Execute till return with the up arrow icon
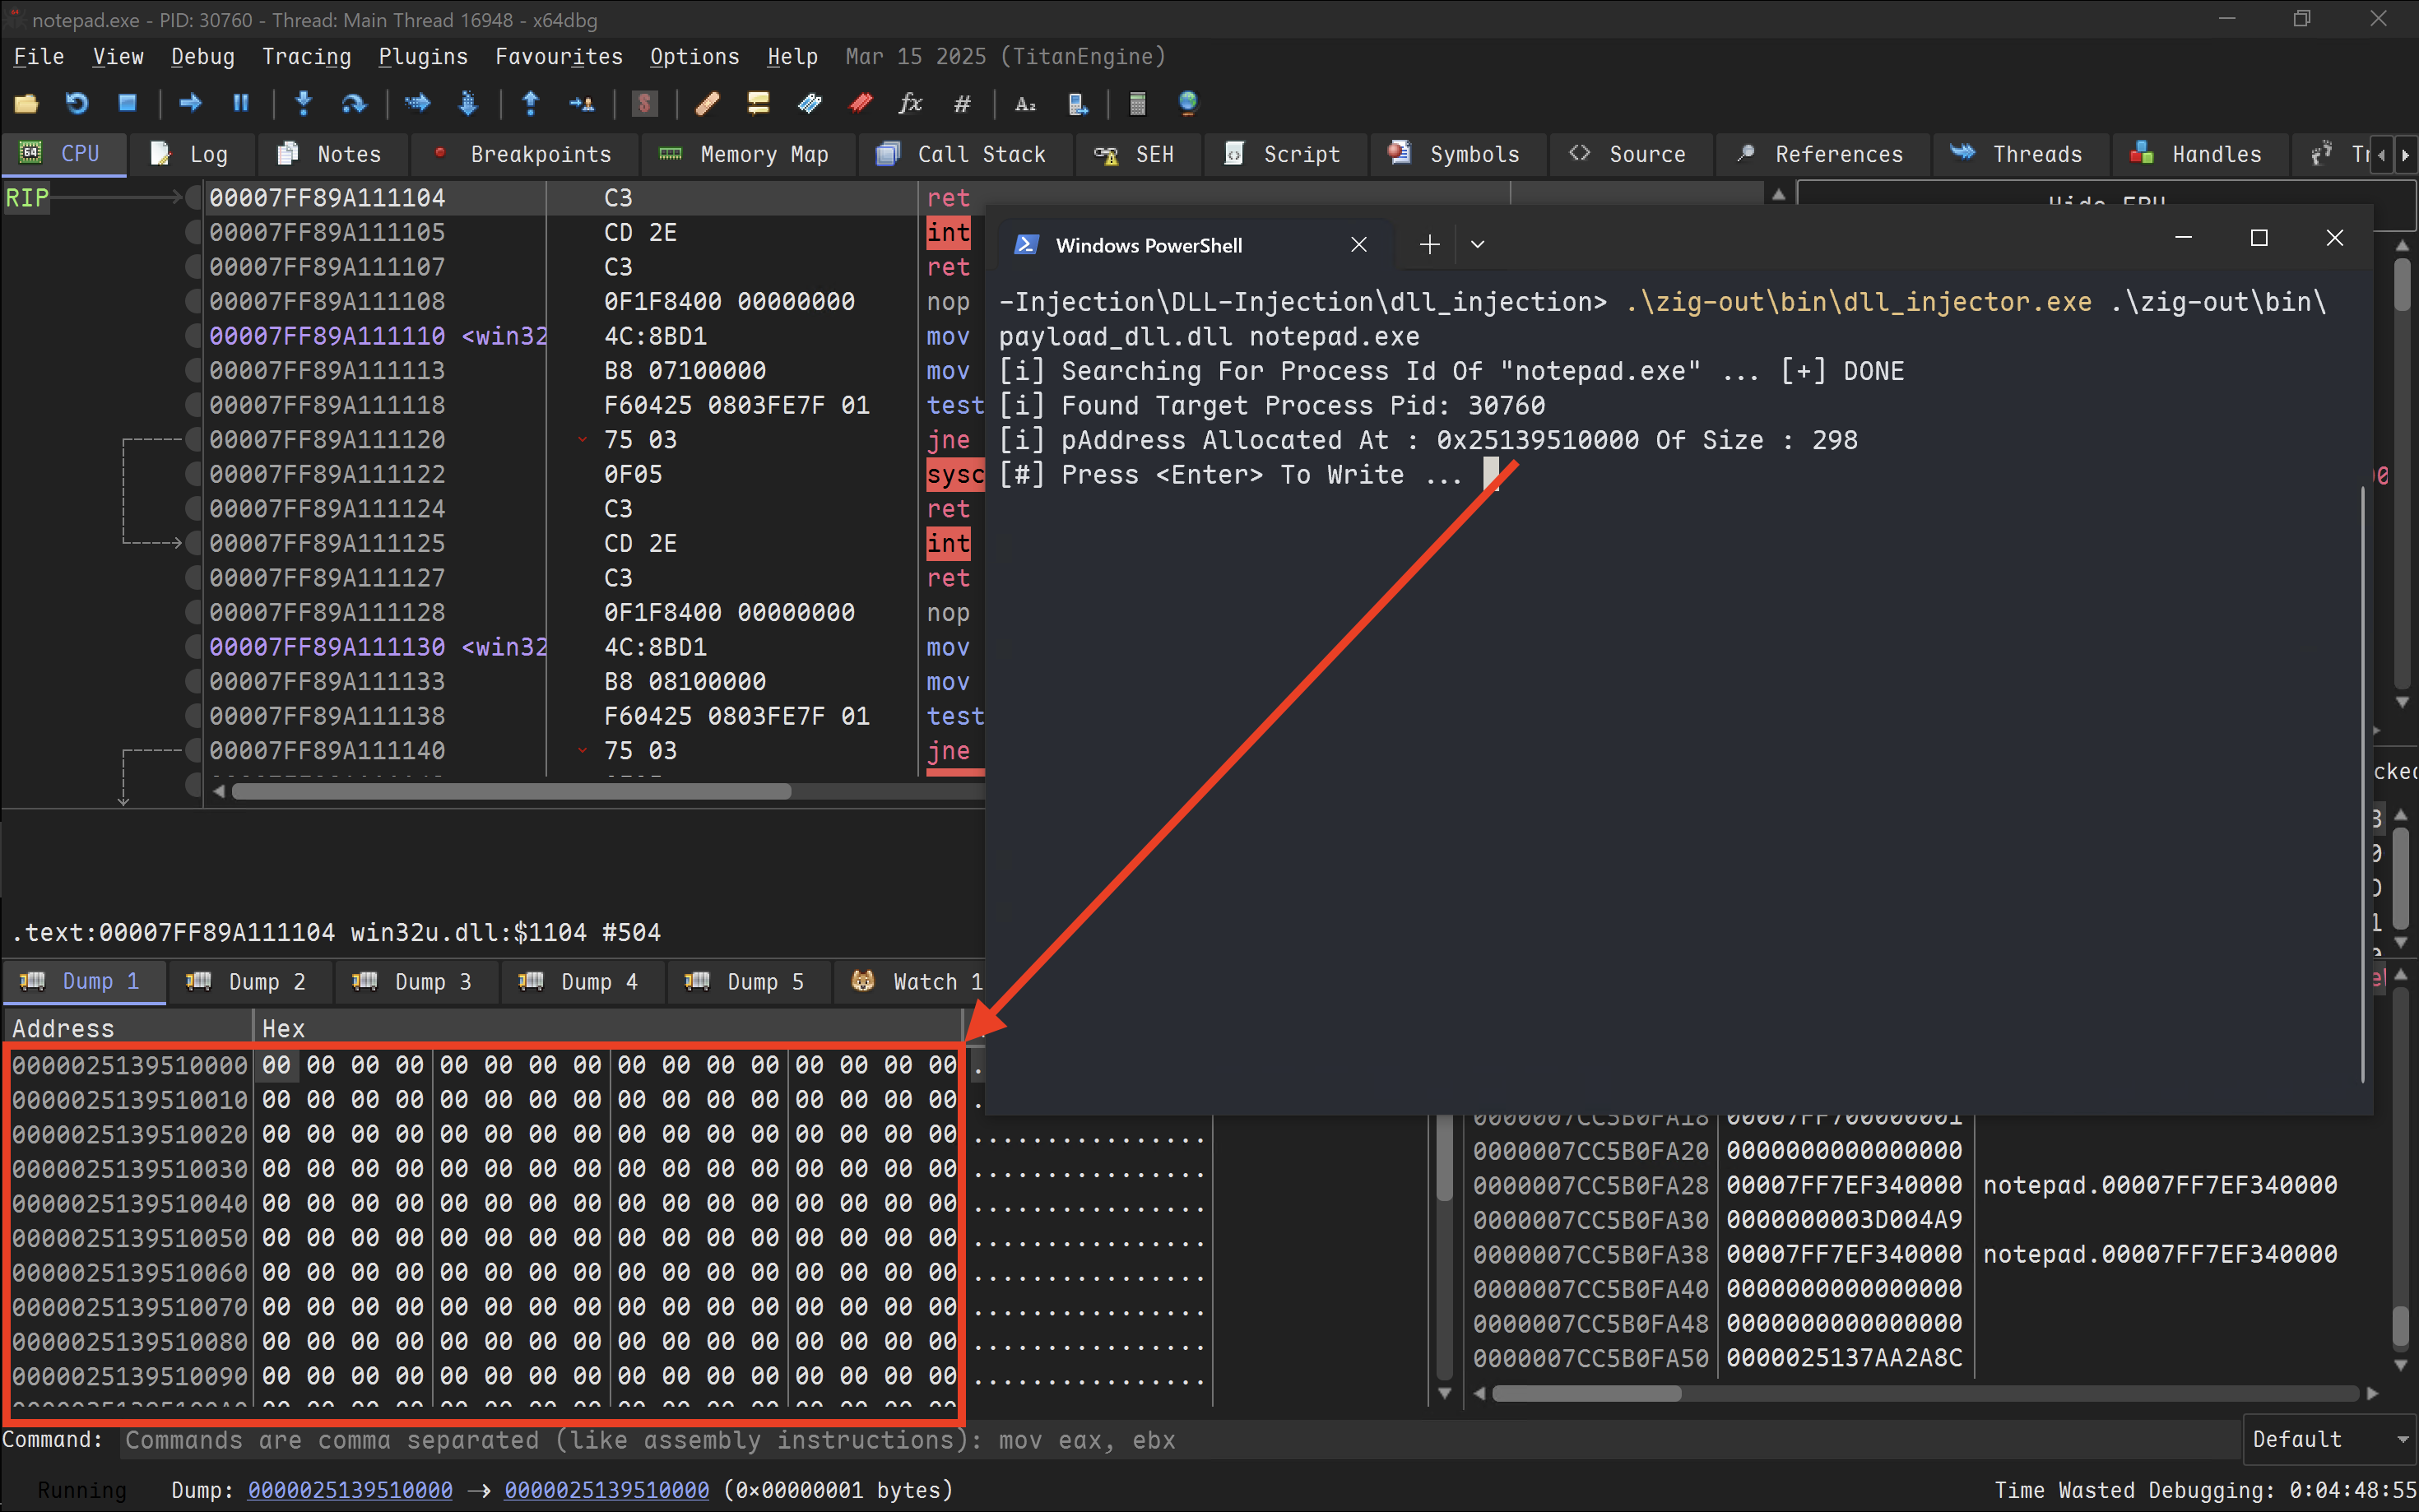This screenshot has height=1512, width=2419. (531, 103)
